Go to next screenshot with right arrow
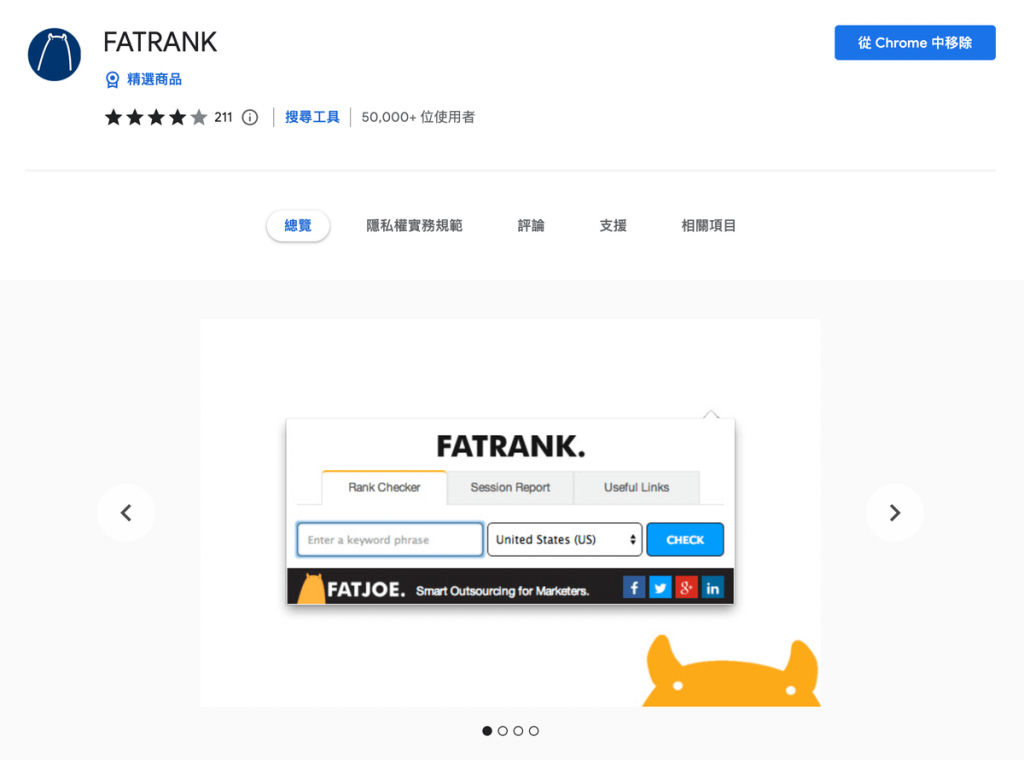This screenshot has width=1024, height=760. click(x=895, y=513)
